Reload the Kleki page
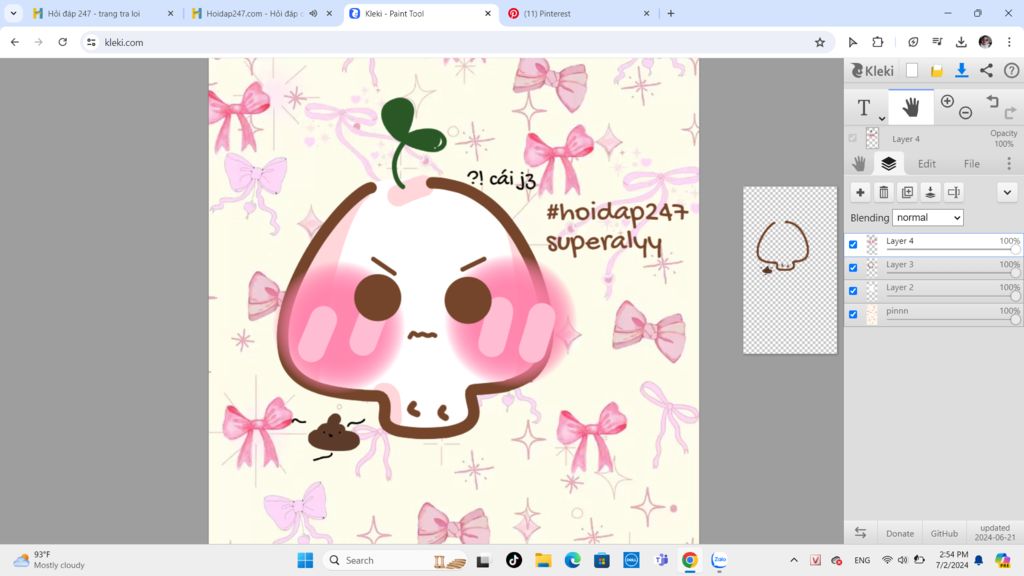 coord(63,42)
